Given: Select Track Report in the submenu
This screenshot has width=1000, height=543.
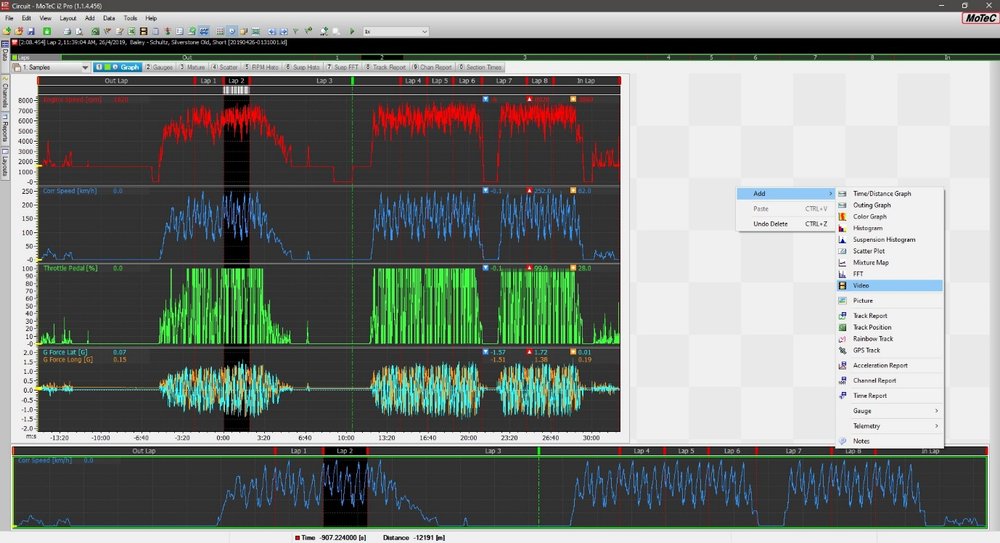Looking at the screenshot, I should click(x=890, y=316).
